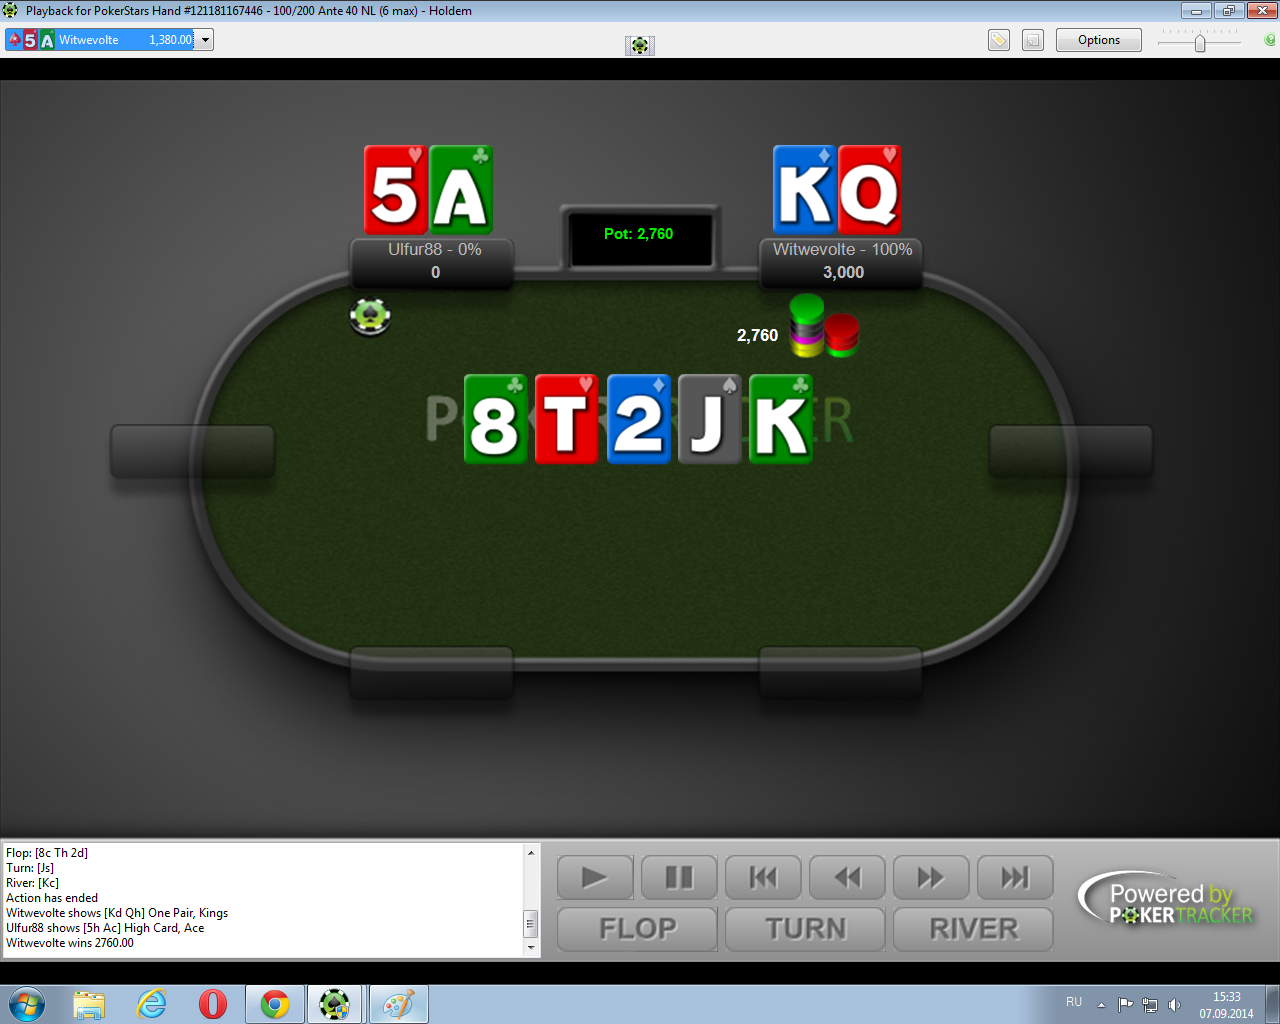
Task: Skip to the end of the hand
Action: [1015, 878]
